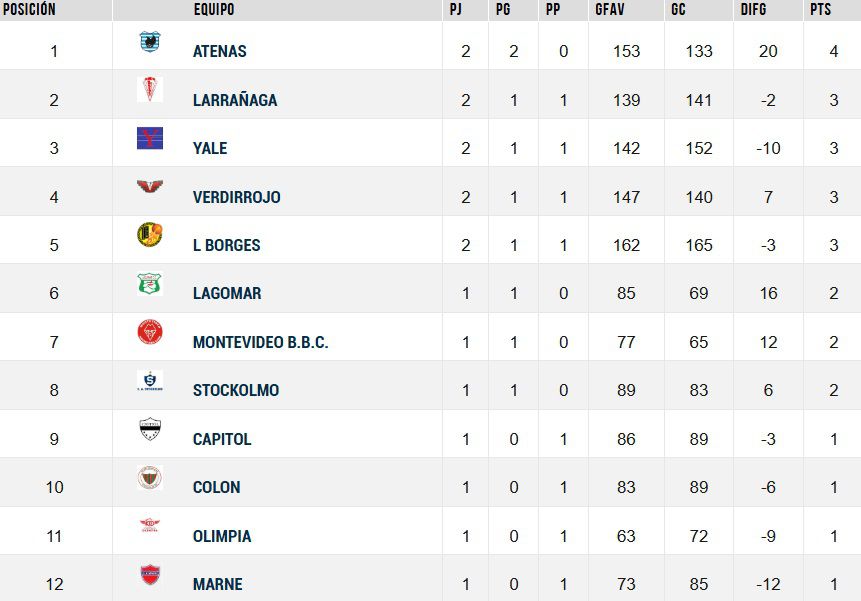
Task: Open the ATENAS team name link
Action: click(219, 51)
